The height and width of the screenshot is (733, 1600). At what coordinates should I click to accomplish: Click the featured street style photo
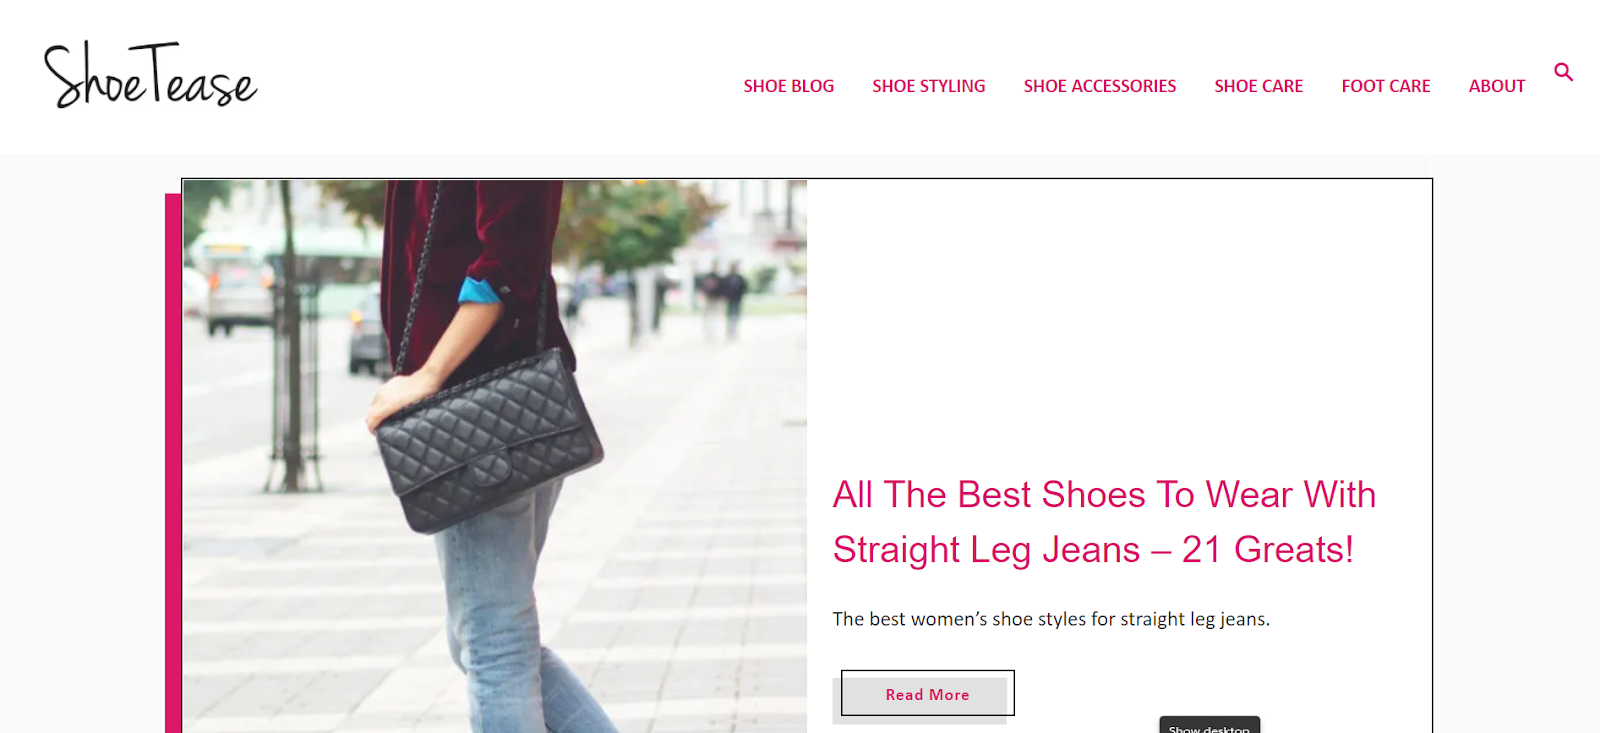point(495,456)
